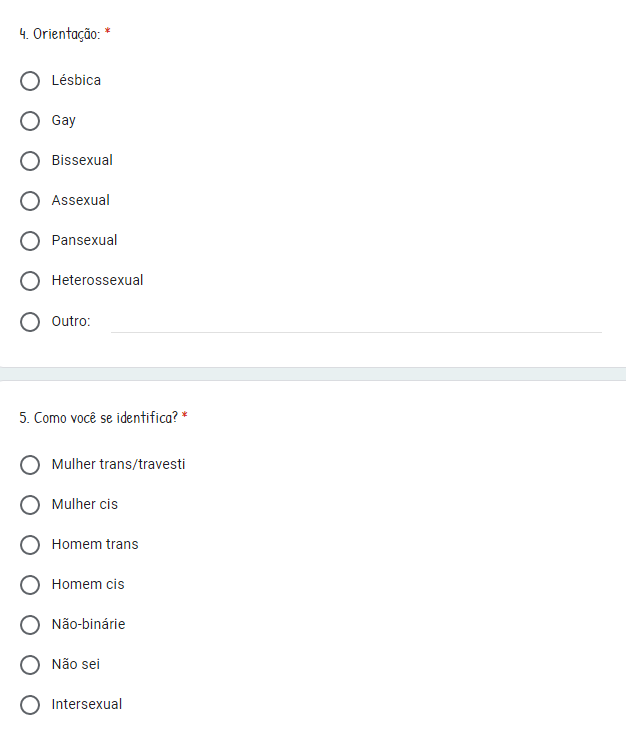The image size is (626, 729).
Task: Select the Outro orientation option
Action: click(x=30, y=321)
